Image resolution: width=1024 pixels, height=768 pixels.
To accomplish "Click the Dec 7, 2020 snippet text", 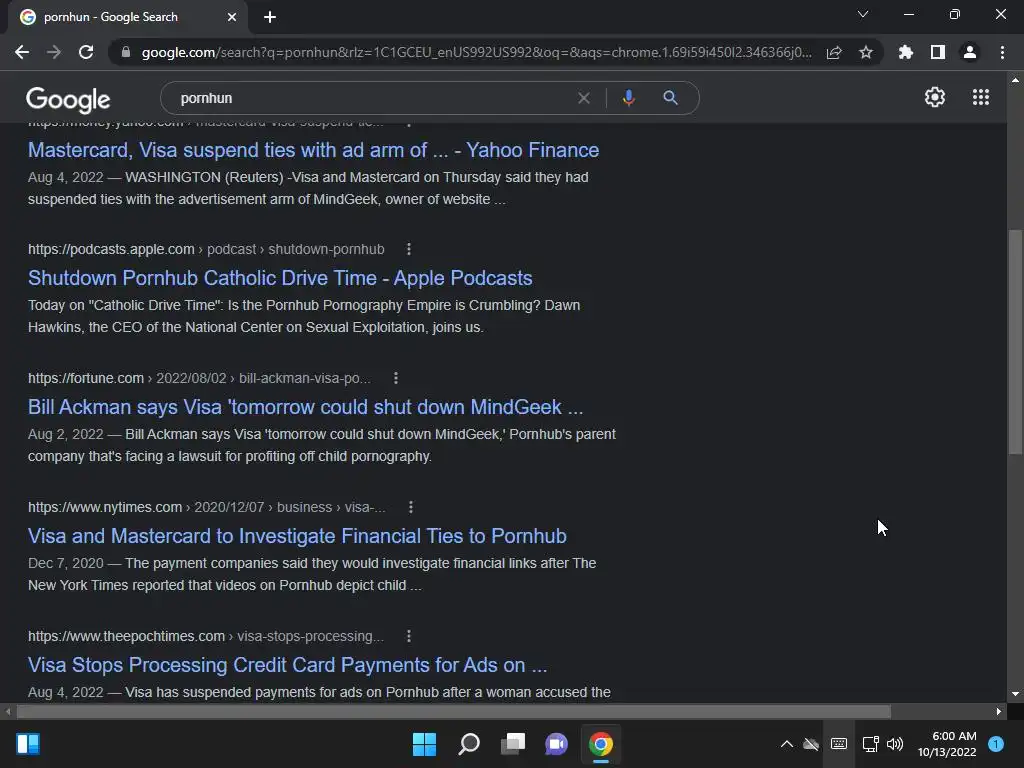I will pyautogui.click(x=312, y=574).
